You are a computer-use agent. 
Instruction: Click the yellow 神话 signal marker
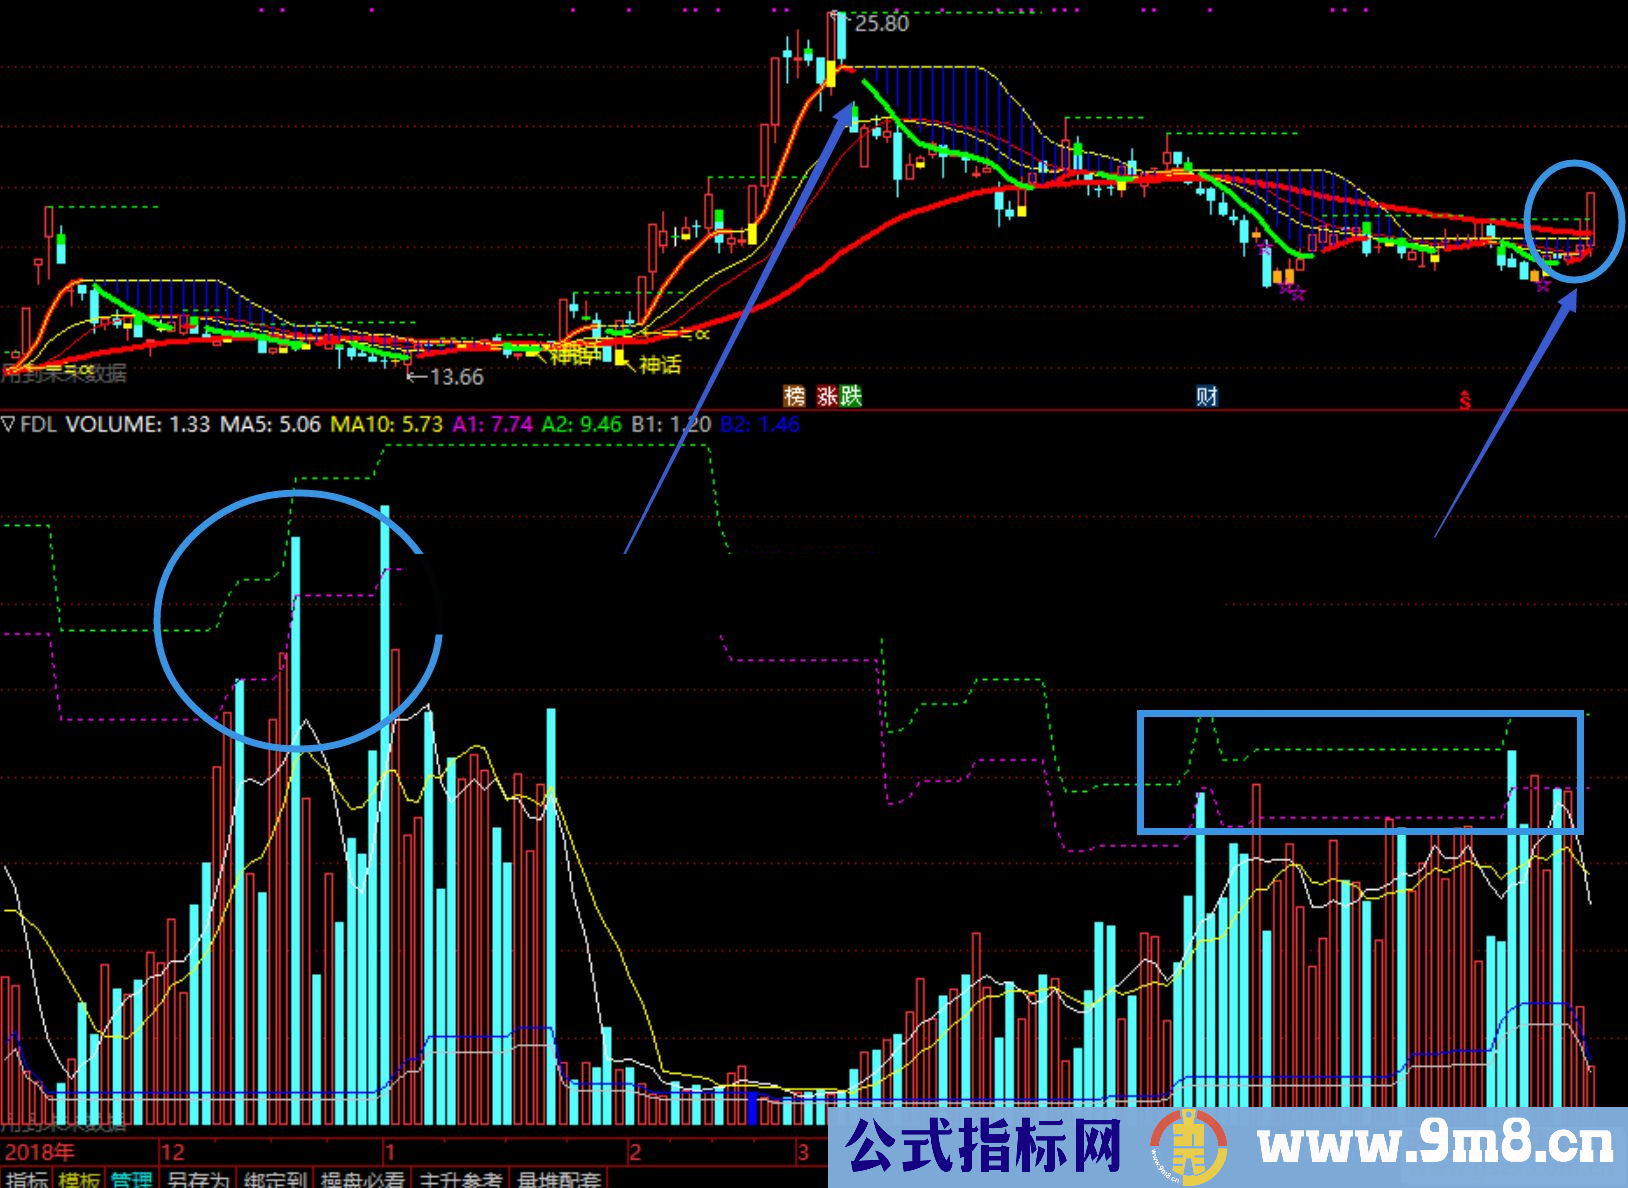point(659,365)
